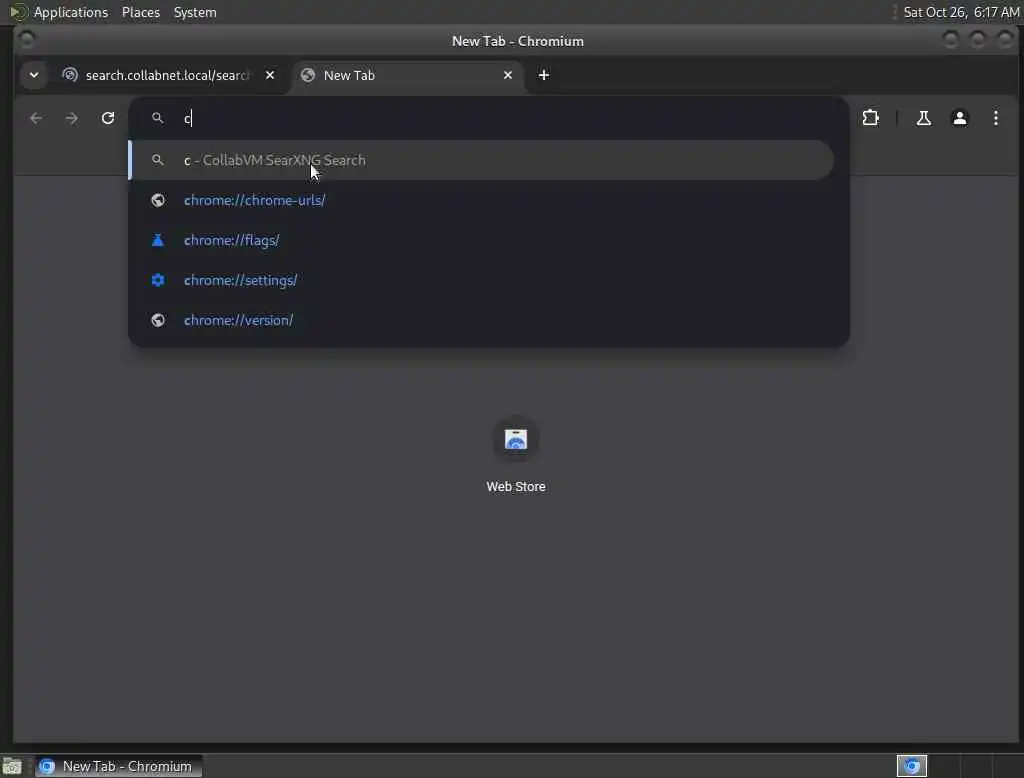Click the globe icon beside chrome://version/
The width and height of the screenshot is (1024, 778).
tap(157, 320)
